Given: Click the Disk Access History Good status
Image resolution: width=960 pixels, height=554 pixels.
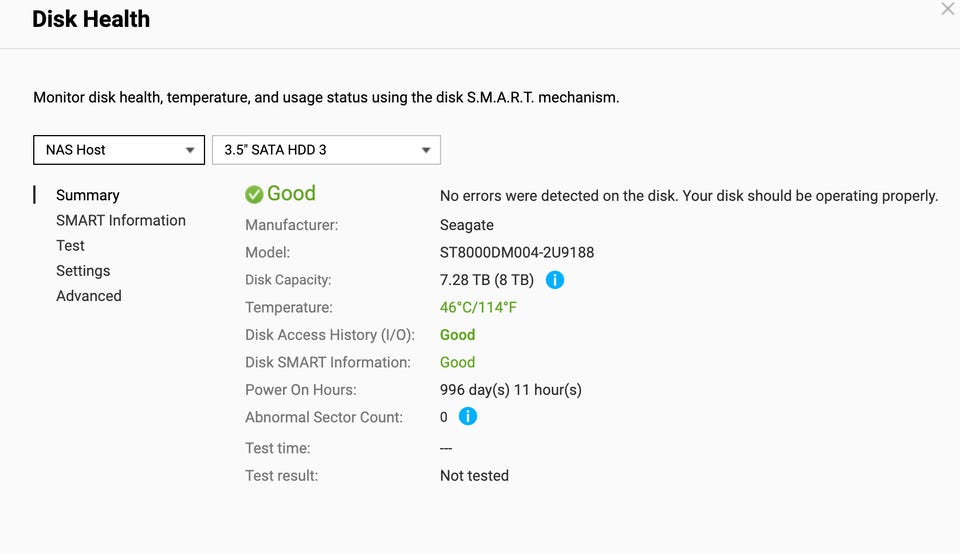Looking at the screenshot, I should [457, 335].
